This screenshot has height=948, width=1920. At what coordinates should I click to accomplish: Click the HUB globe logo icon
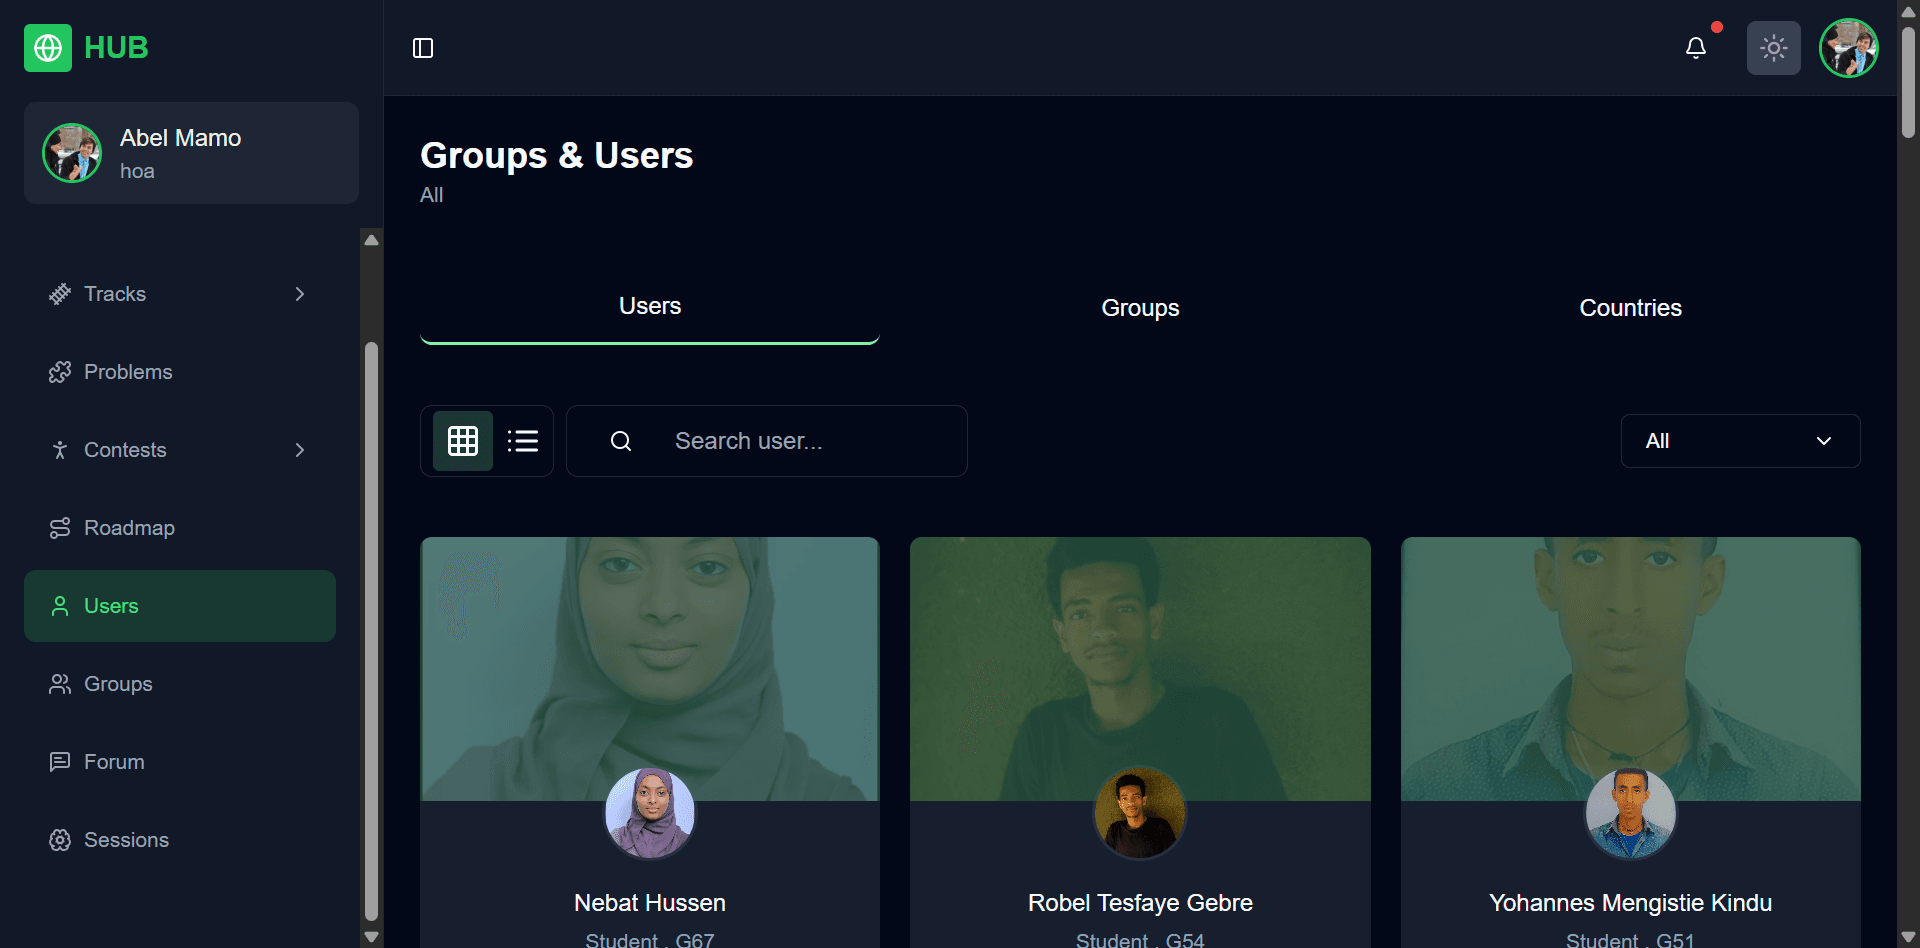[48, 48]
